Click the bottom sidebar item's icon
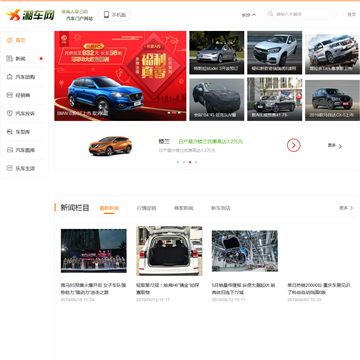 tap(10, 168)
